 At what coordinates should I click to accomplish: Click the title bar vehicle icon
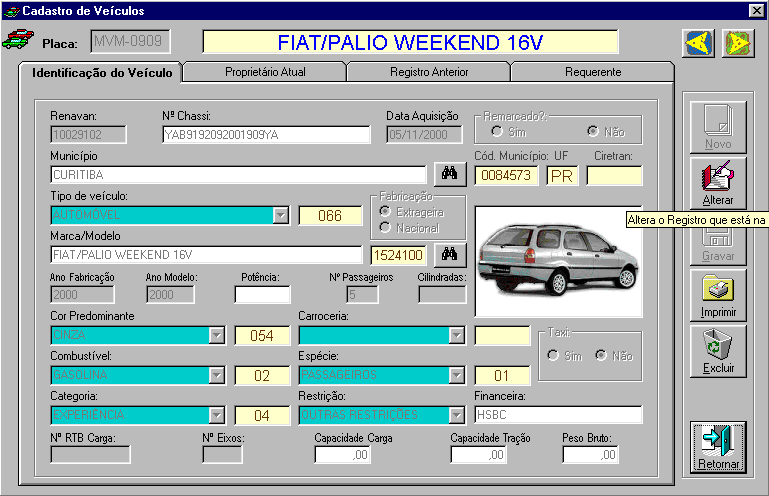[x=11, y=11]
